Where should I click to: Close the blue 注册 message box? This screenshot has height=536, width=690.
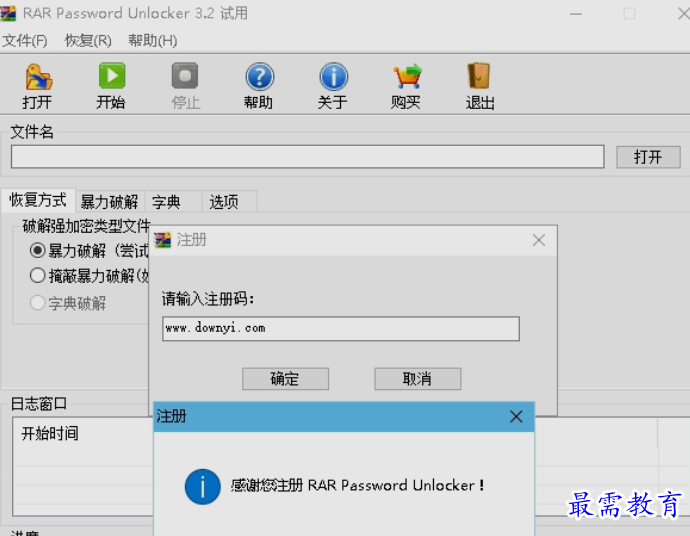516,416
